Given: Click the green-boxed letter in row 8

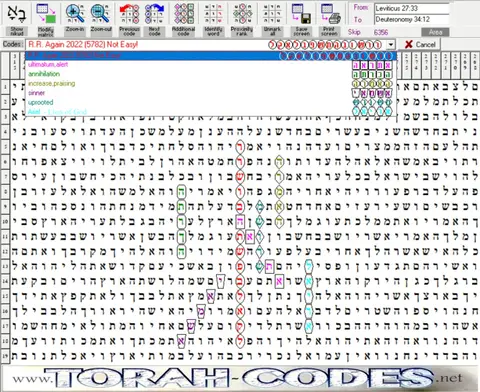Looking at the screenshot, I should pos(181,191).
